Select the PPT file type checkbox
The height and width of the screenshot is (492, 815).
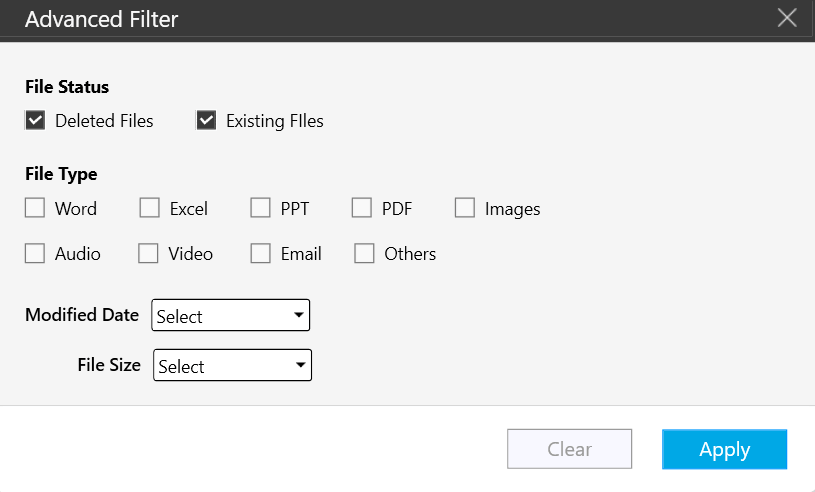tap(260, 208)
